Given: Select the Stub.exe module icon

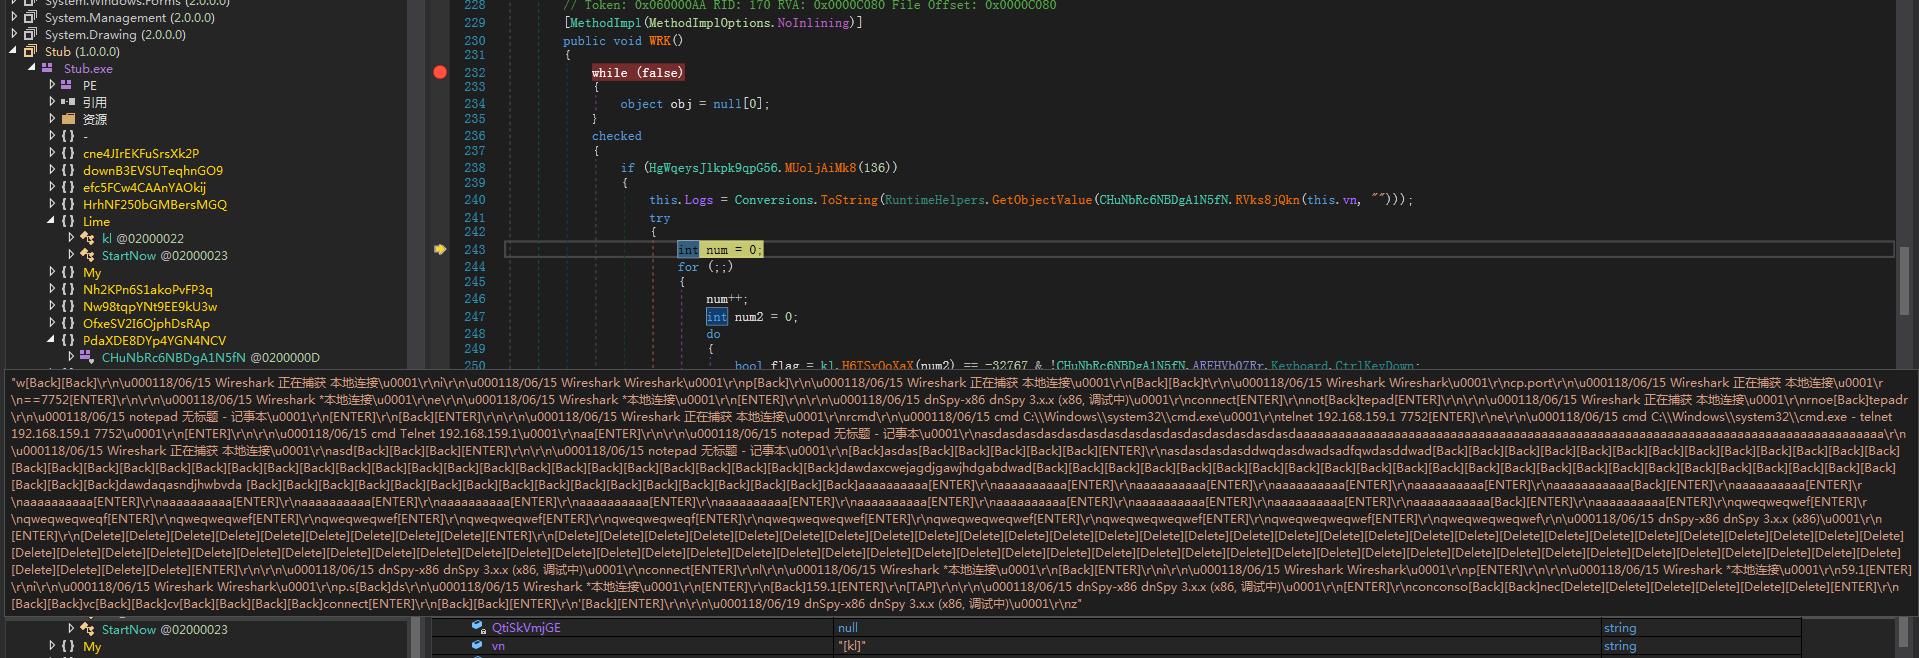Looking at the screenshot, I should (47, 68).
